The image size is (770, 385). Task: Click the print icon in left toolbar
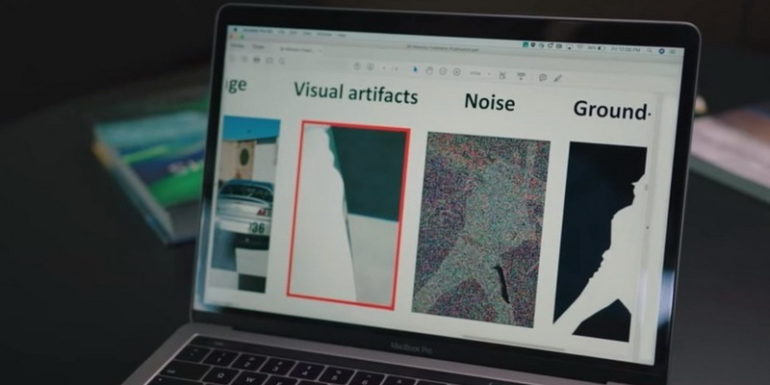pyautogui.click(x=256, y=59)
